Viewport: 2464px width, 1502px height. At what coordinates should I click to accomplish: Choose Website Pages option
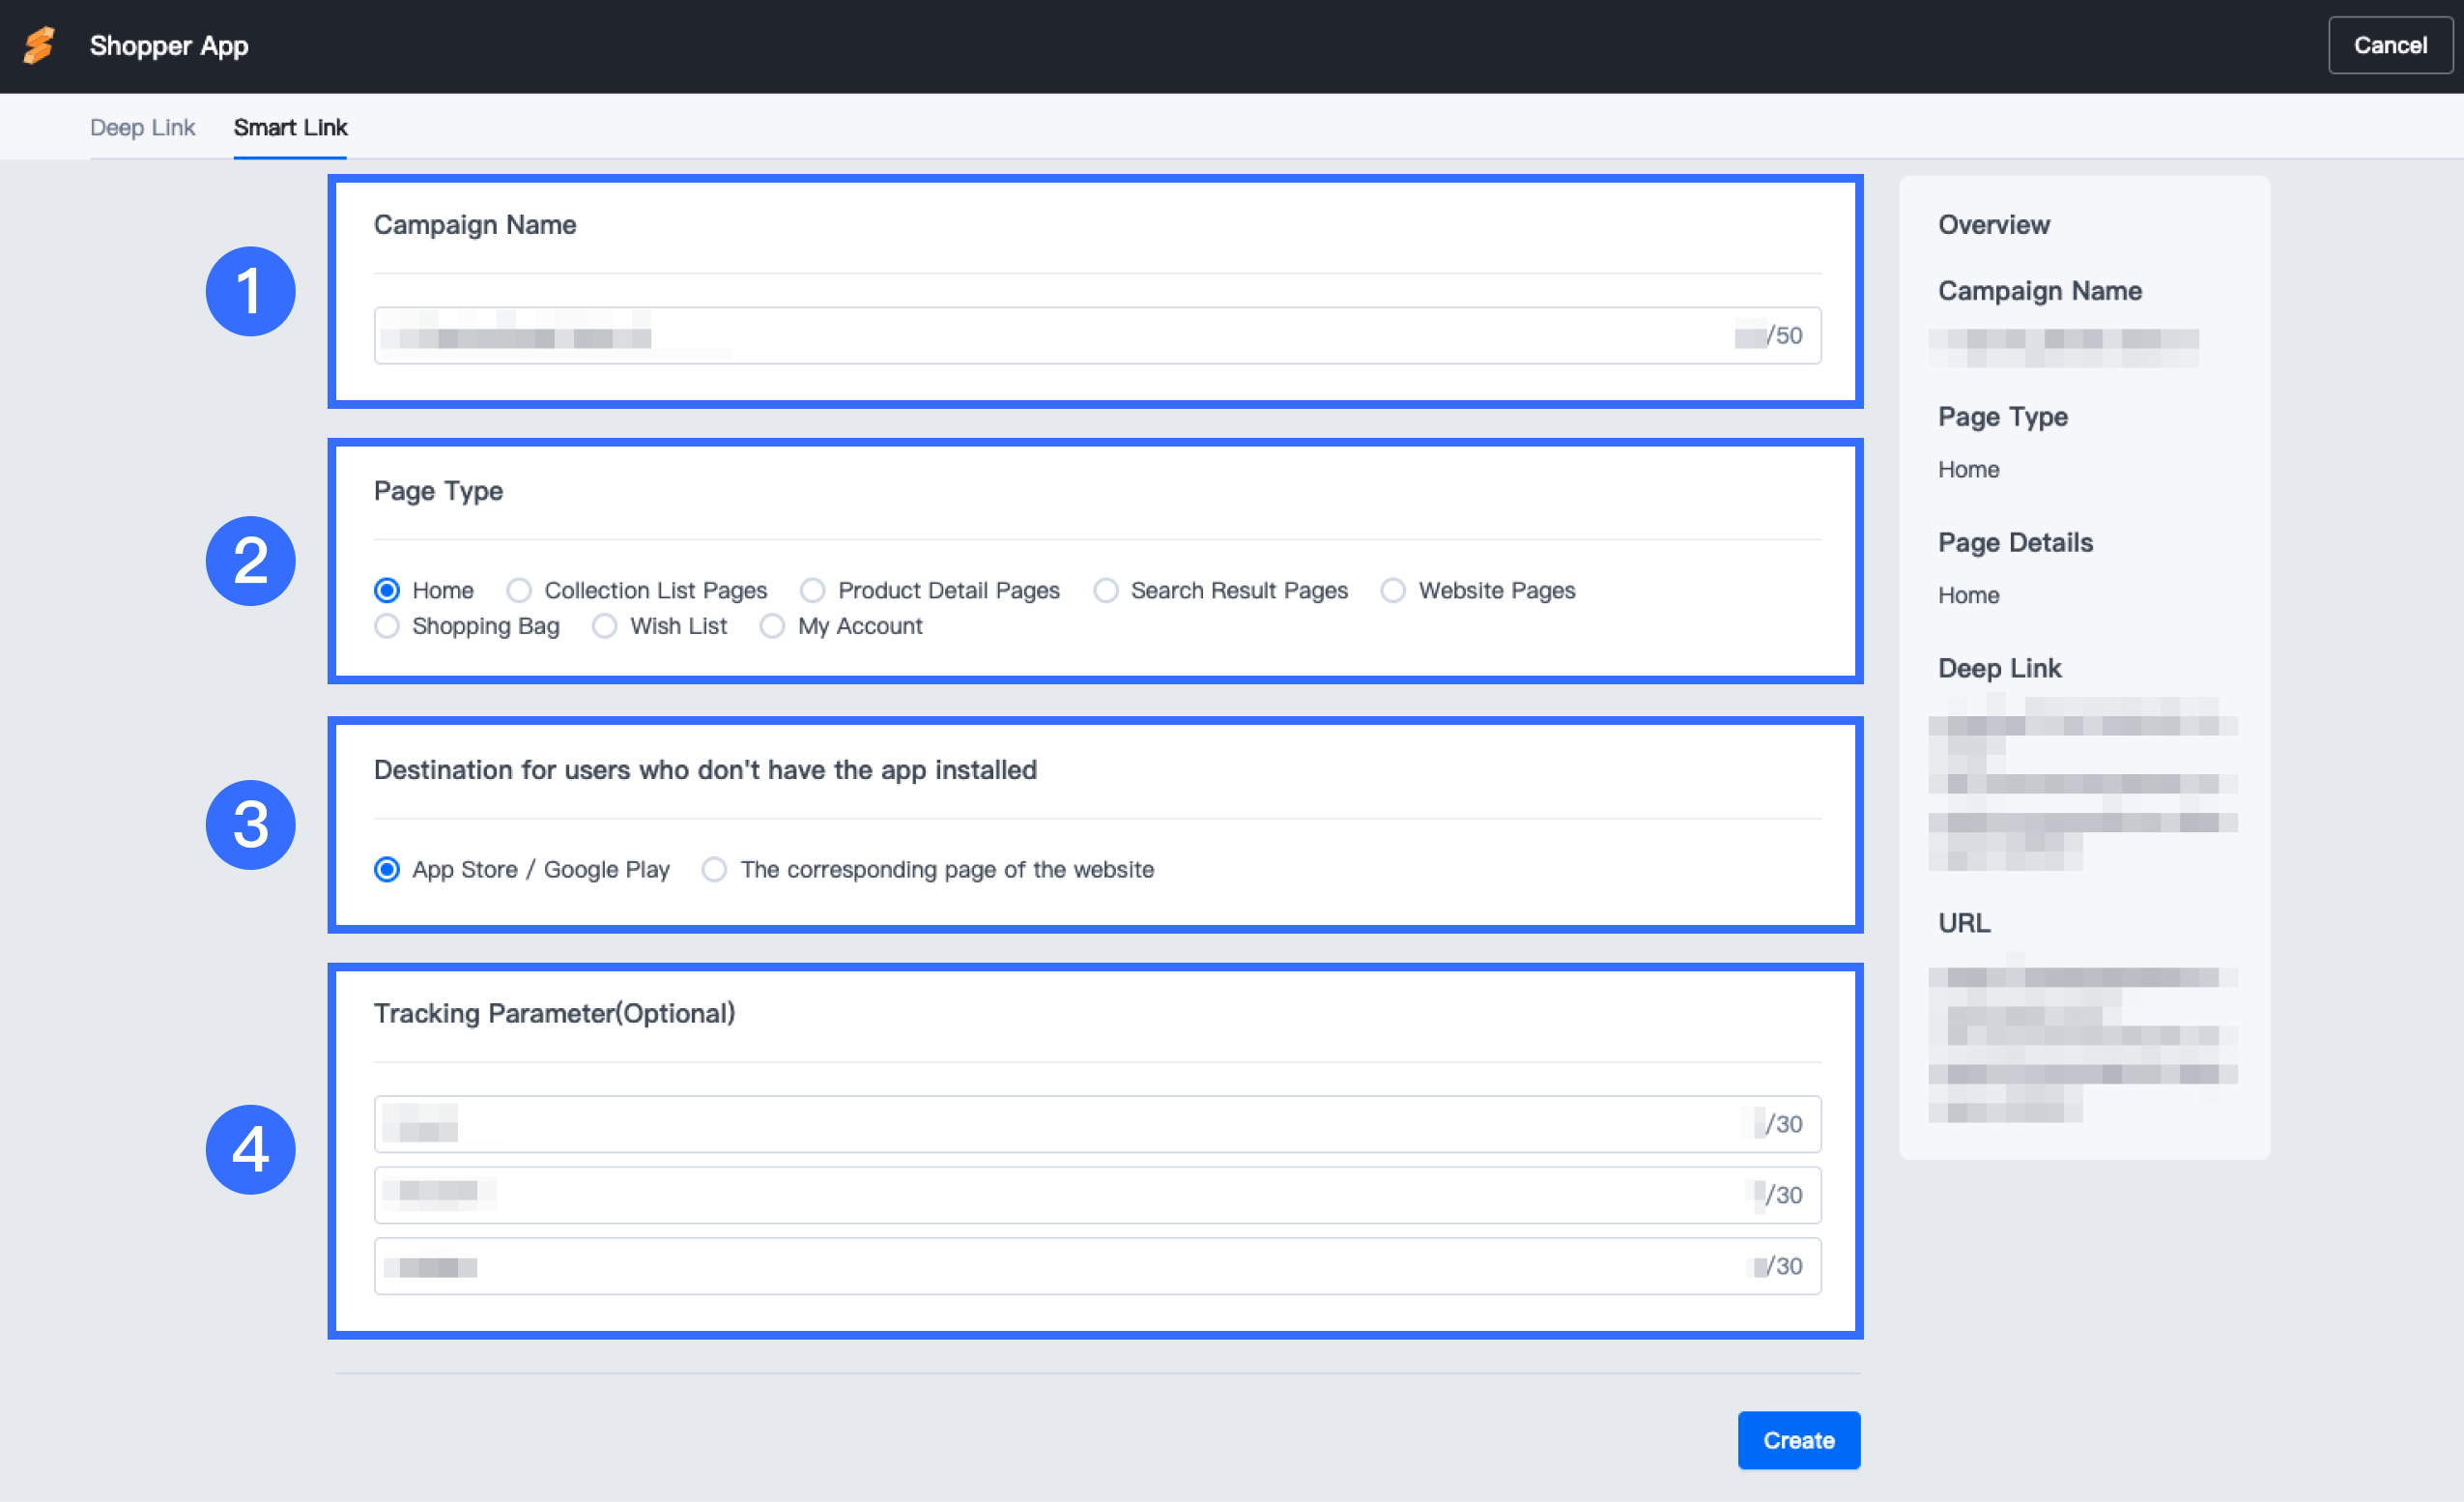pyautogui.click(x=1393, y=591)
